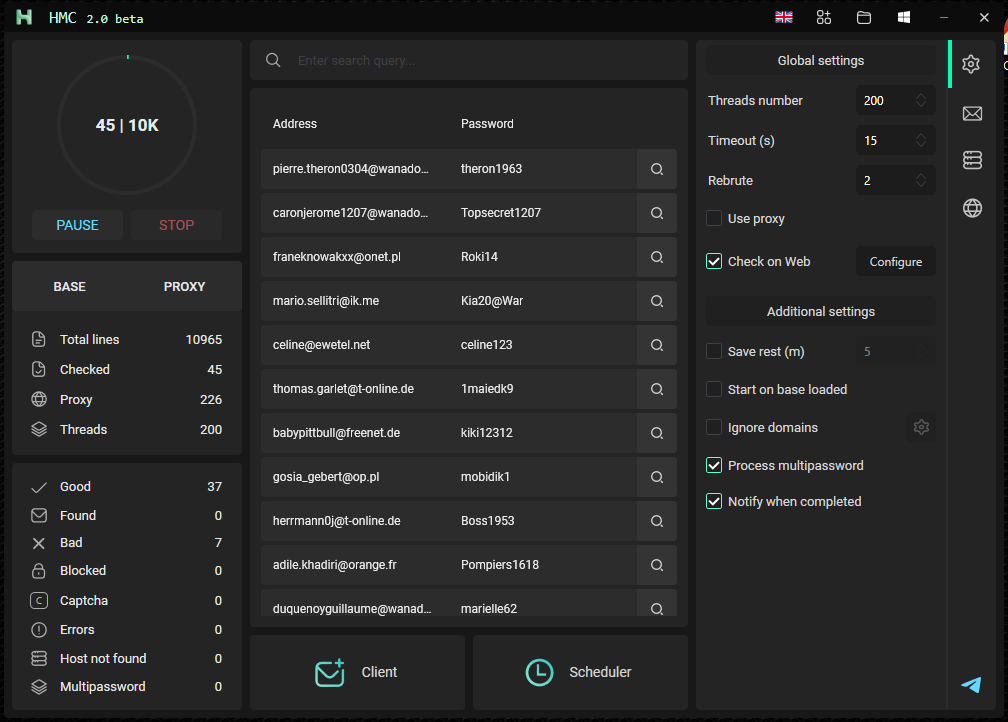Enable the Use proxy checkbox
The height and width of the screenshot is (722, 1008).
tap(714, 219)
